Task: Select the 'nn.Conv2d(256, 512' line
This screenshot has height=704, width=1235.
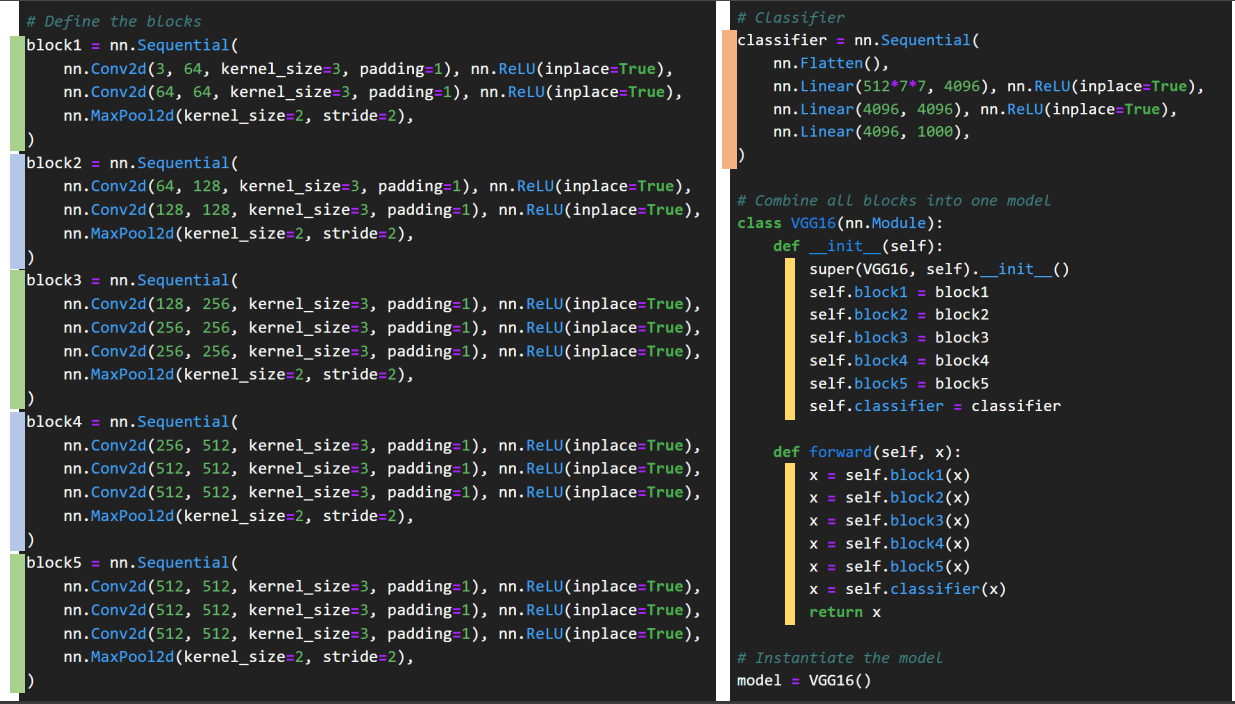Action: coord(383,445)
